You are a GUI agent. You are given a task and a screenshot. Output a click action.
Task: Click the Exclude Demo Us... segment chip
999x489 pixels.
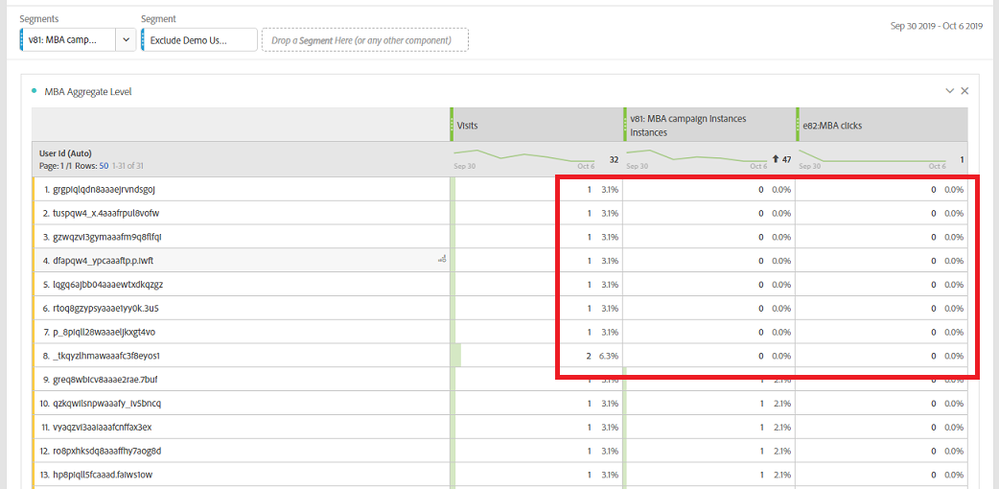pyautogui.click(x=199, y=39)
